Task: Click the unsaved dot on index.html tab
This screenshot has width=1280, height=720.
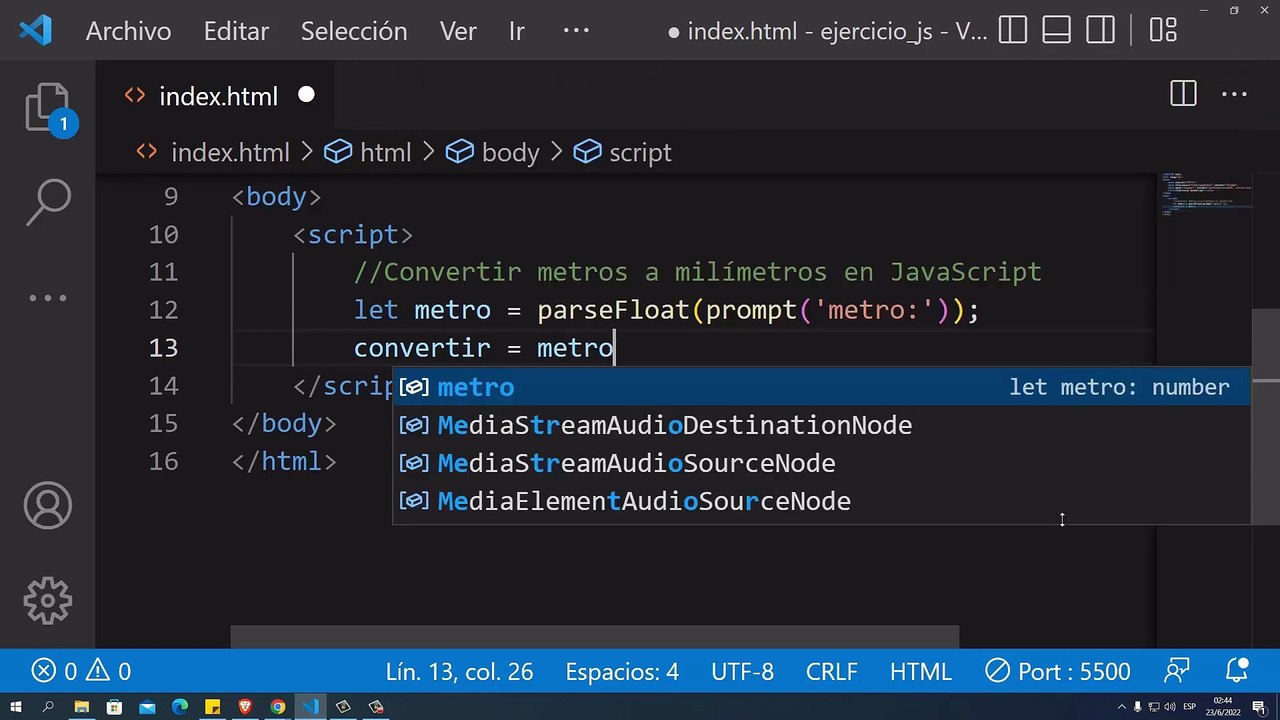Action: click(x=306, y=95)
